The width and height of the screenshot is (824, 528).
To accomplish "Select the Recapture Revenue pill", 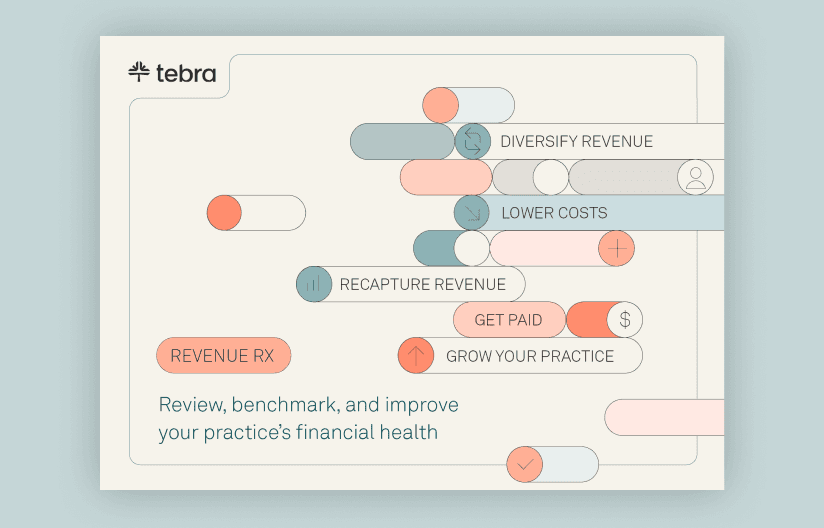I will 410,284.
